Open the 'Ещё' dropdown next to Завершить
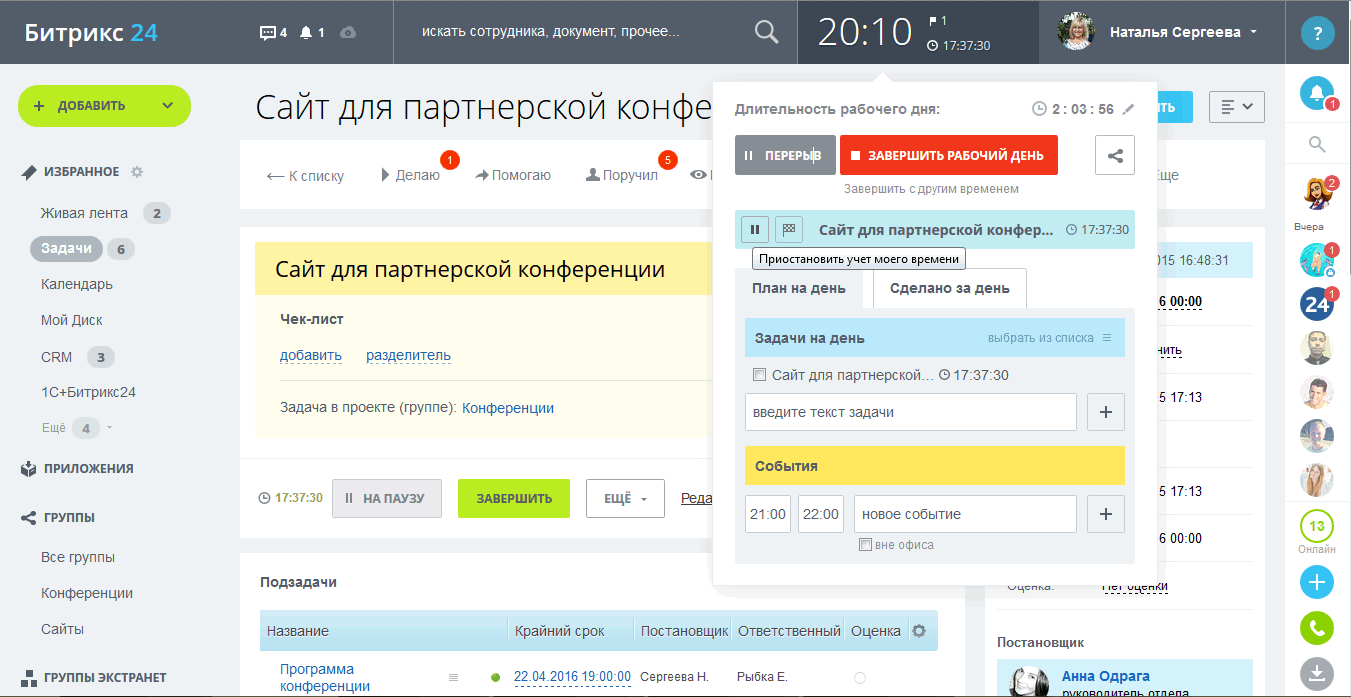 [x=626, y=499]
